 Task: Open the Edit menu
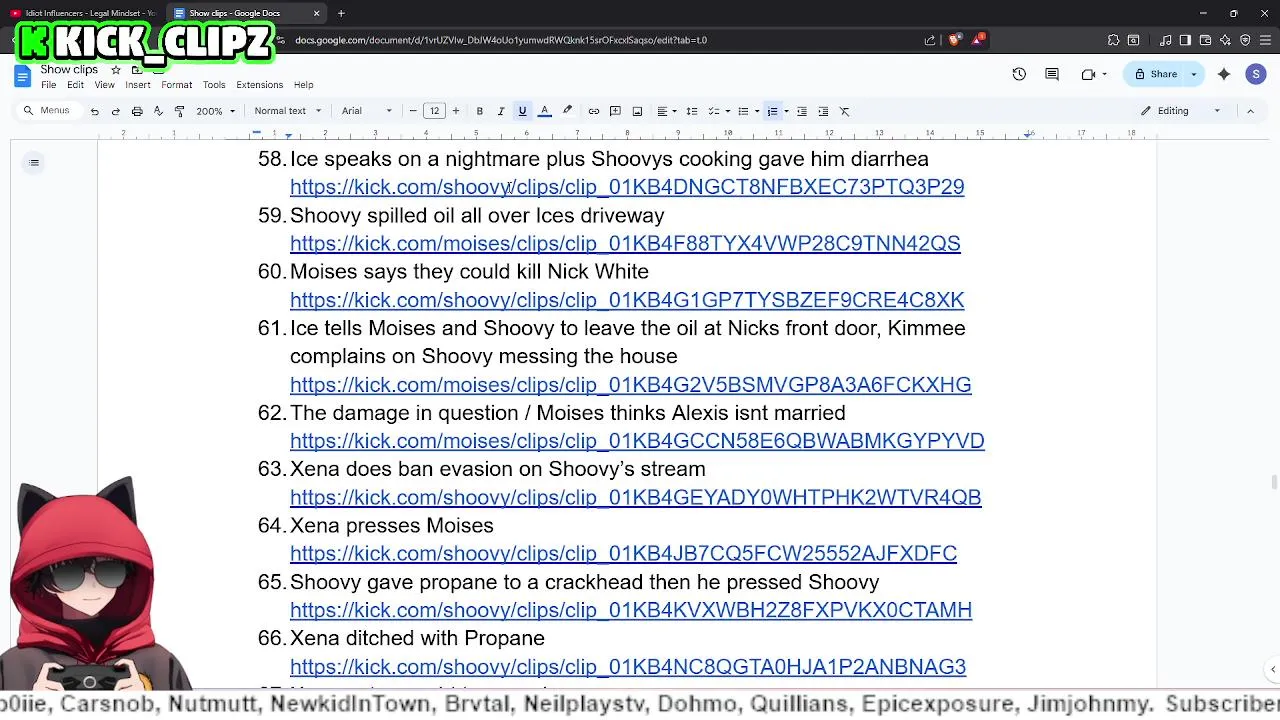75,85
